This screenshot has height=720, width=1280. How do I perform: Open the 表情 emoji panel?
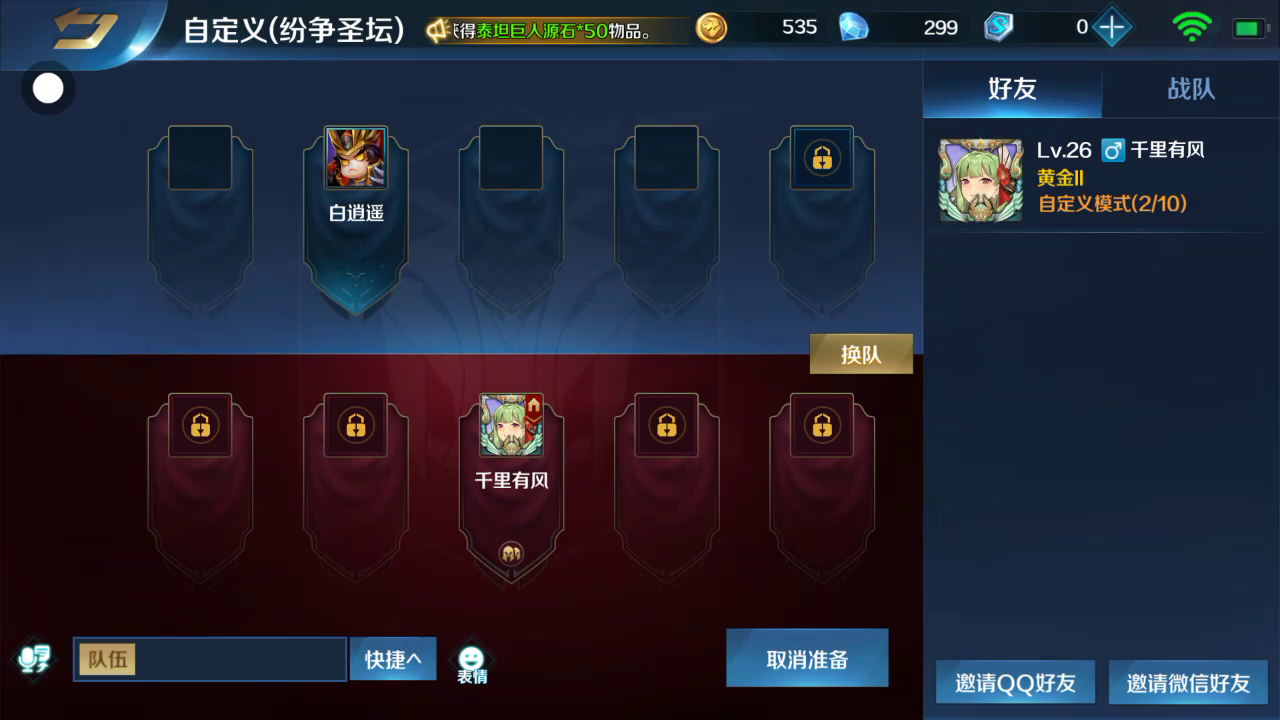[472, 664]
